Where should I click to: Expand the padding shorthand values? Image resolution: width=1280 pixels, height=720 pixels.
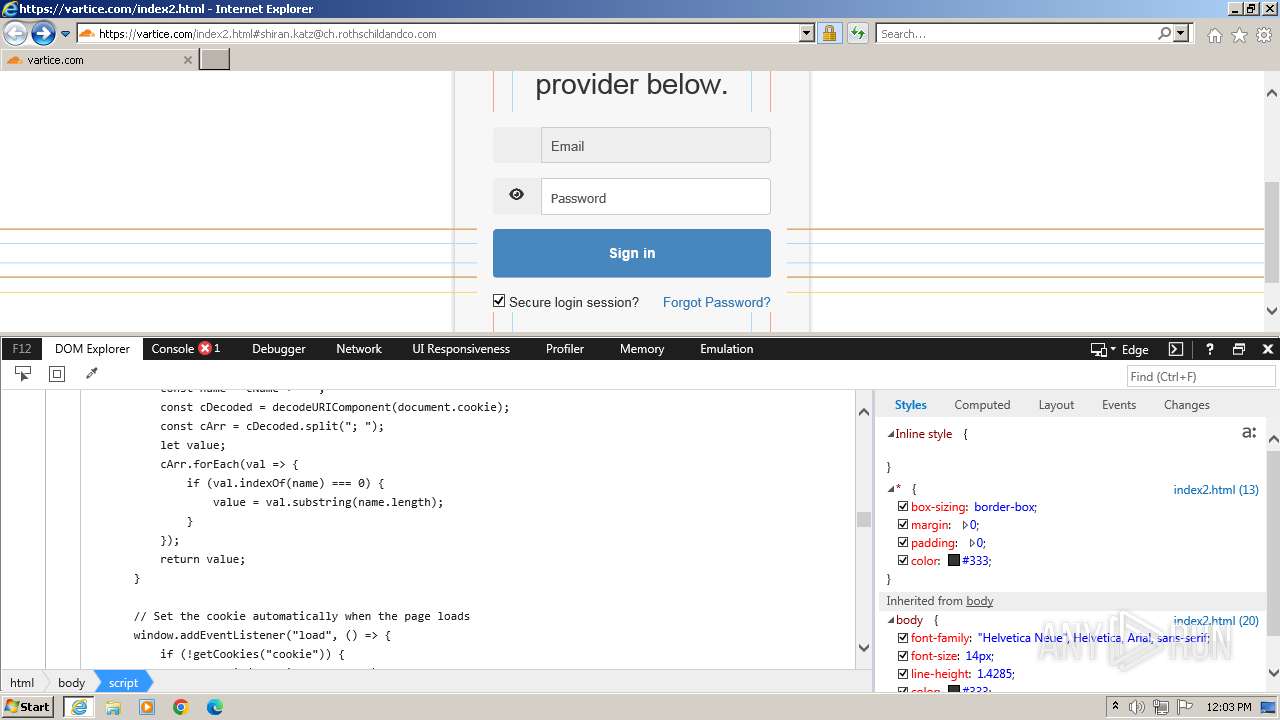973,543
